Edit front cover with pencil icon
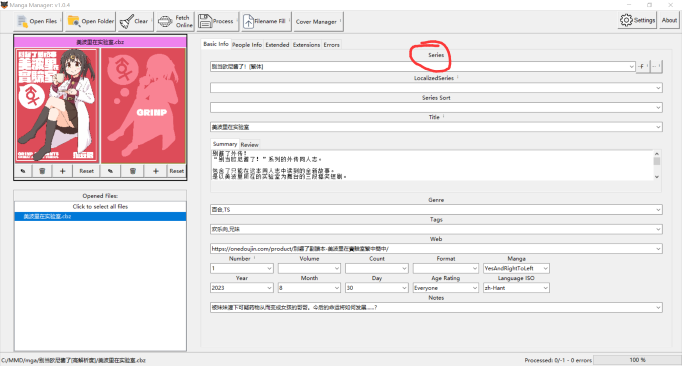This screenshot has height=366, width=682. pyautogui.click(x=23, y=171)
